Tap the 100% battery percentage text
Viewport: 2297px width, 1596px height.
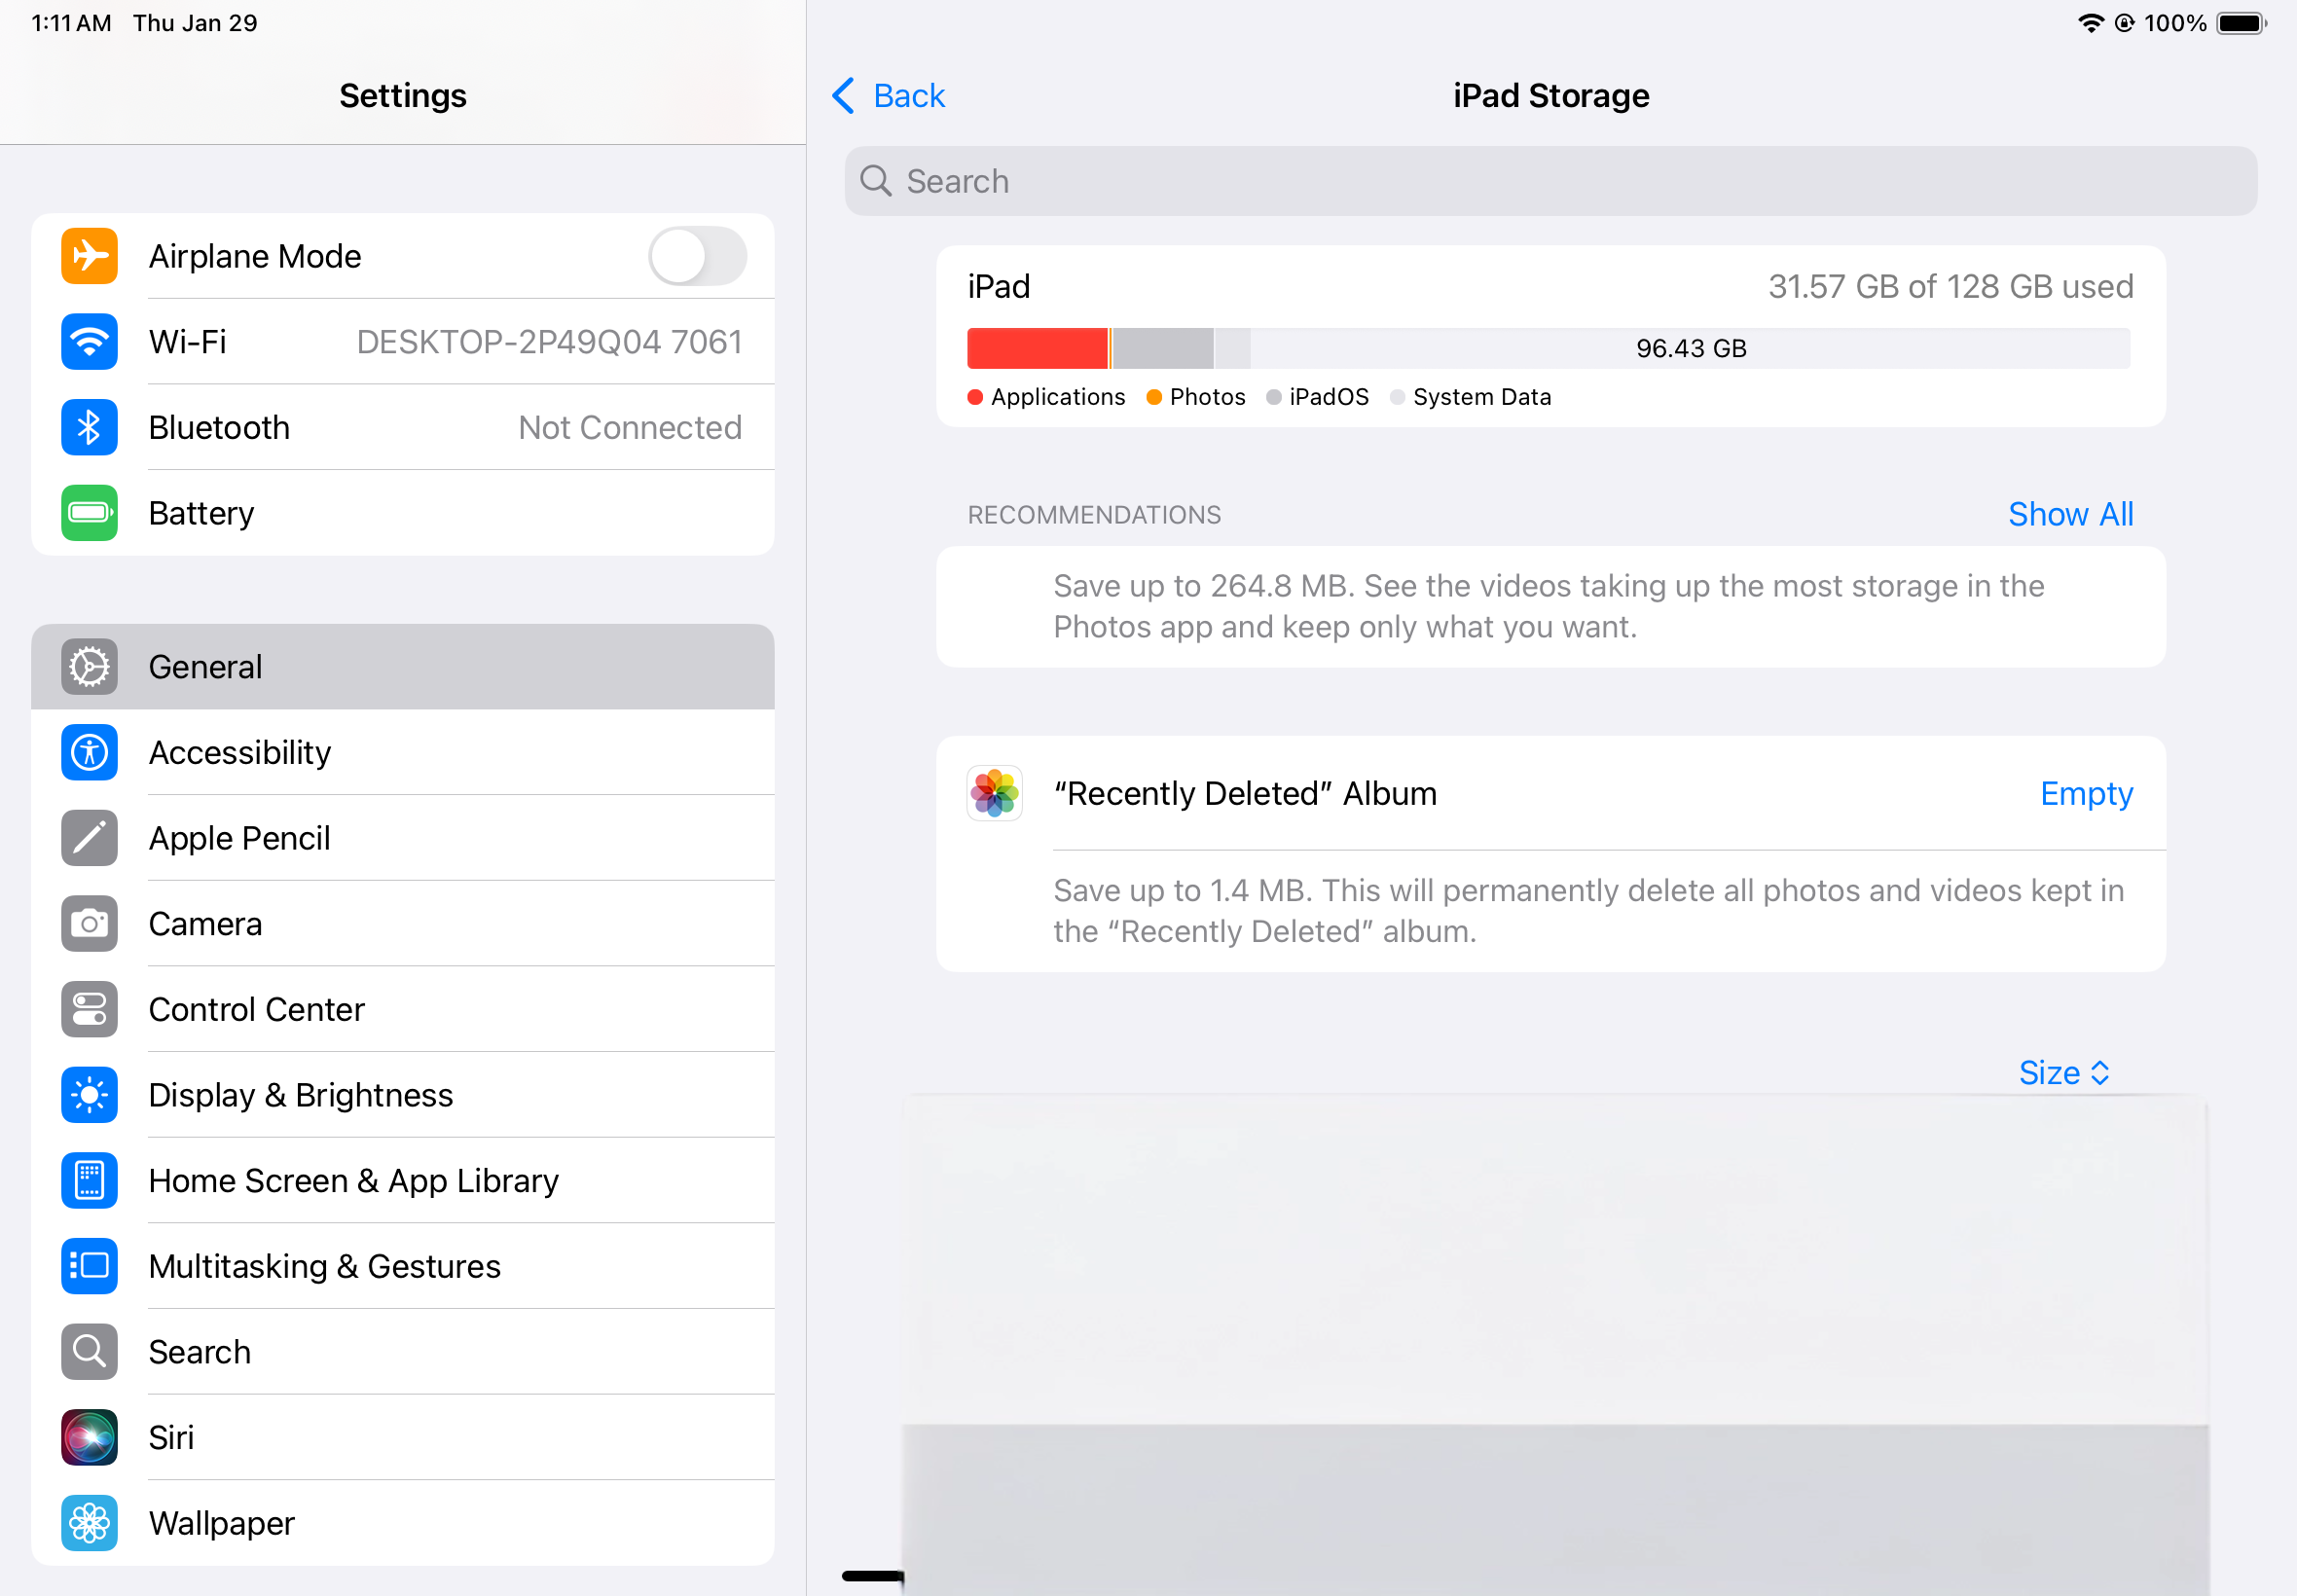coord(2175,23)
